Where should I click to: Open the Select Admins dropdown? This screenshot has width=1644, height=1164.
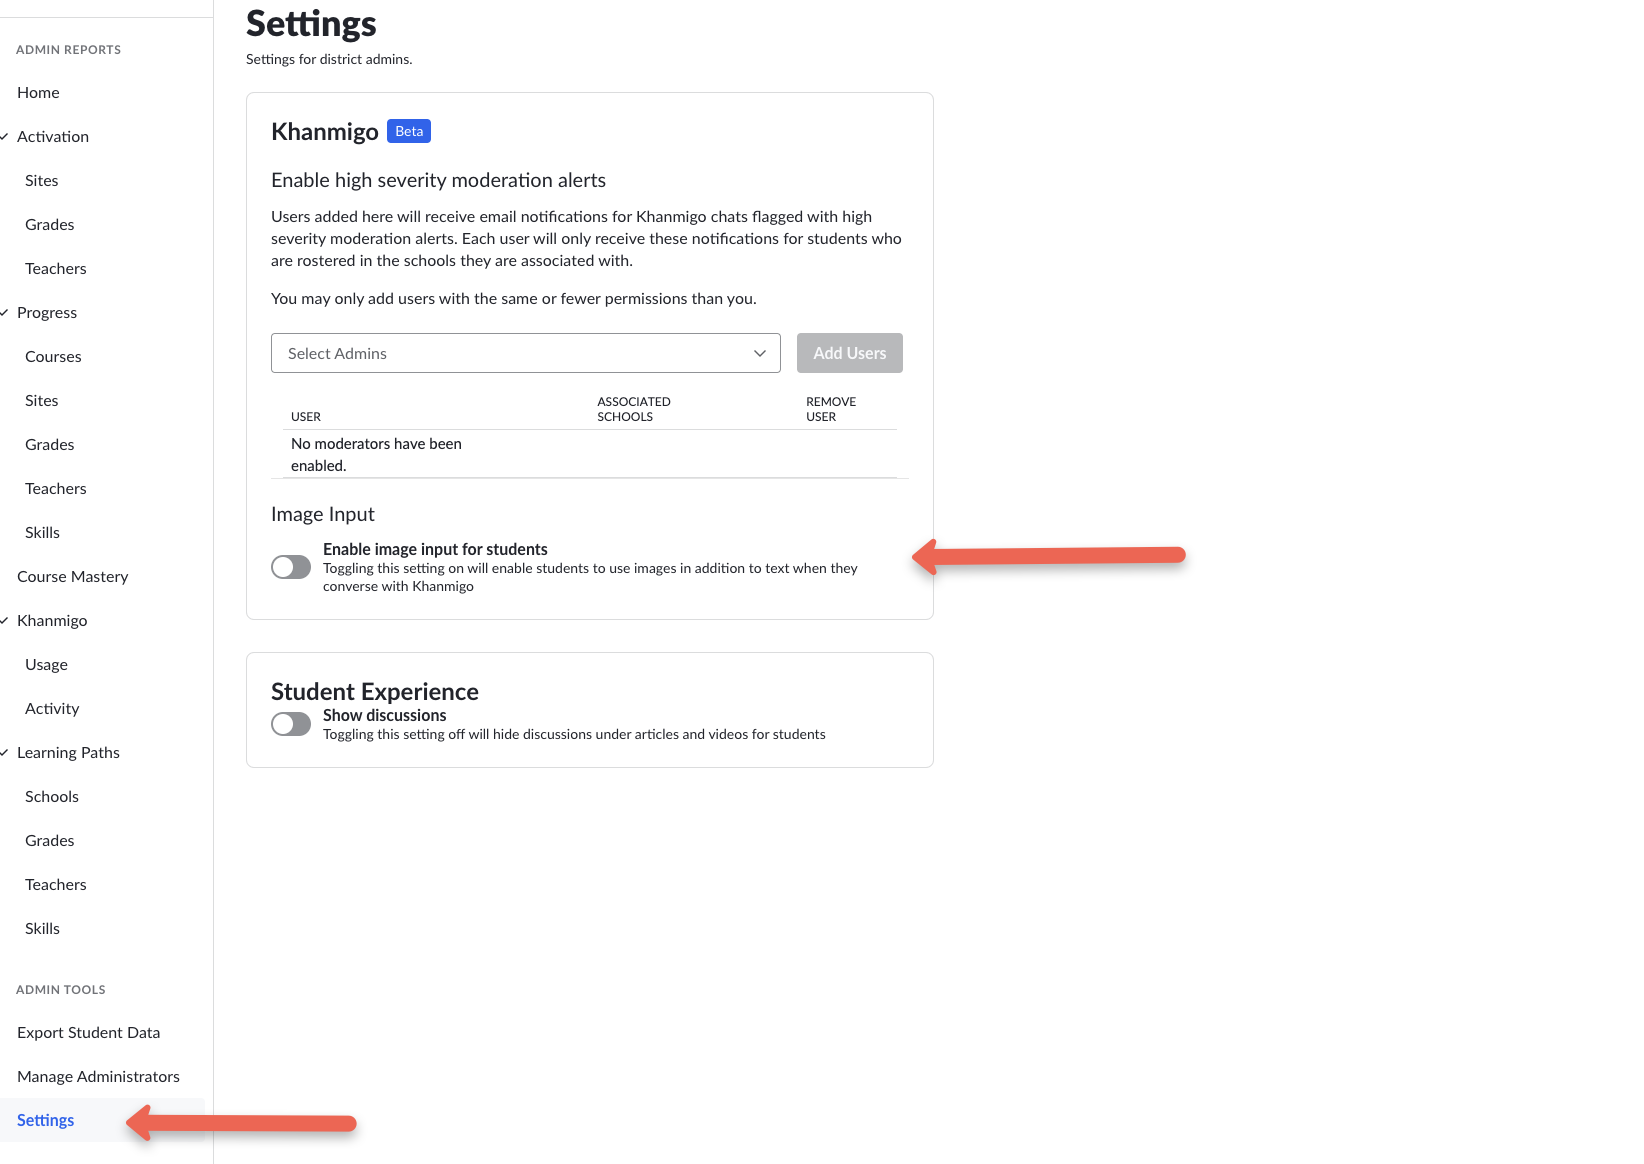pos(525,353)
